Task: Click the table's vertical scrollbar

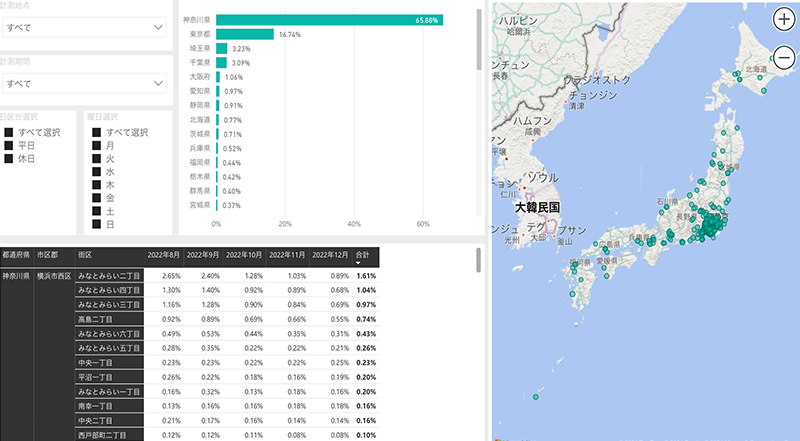Action: pos(479,262)
